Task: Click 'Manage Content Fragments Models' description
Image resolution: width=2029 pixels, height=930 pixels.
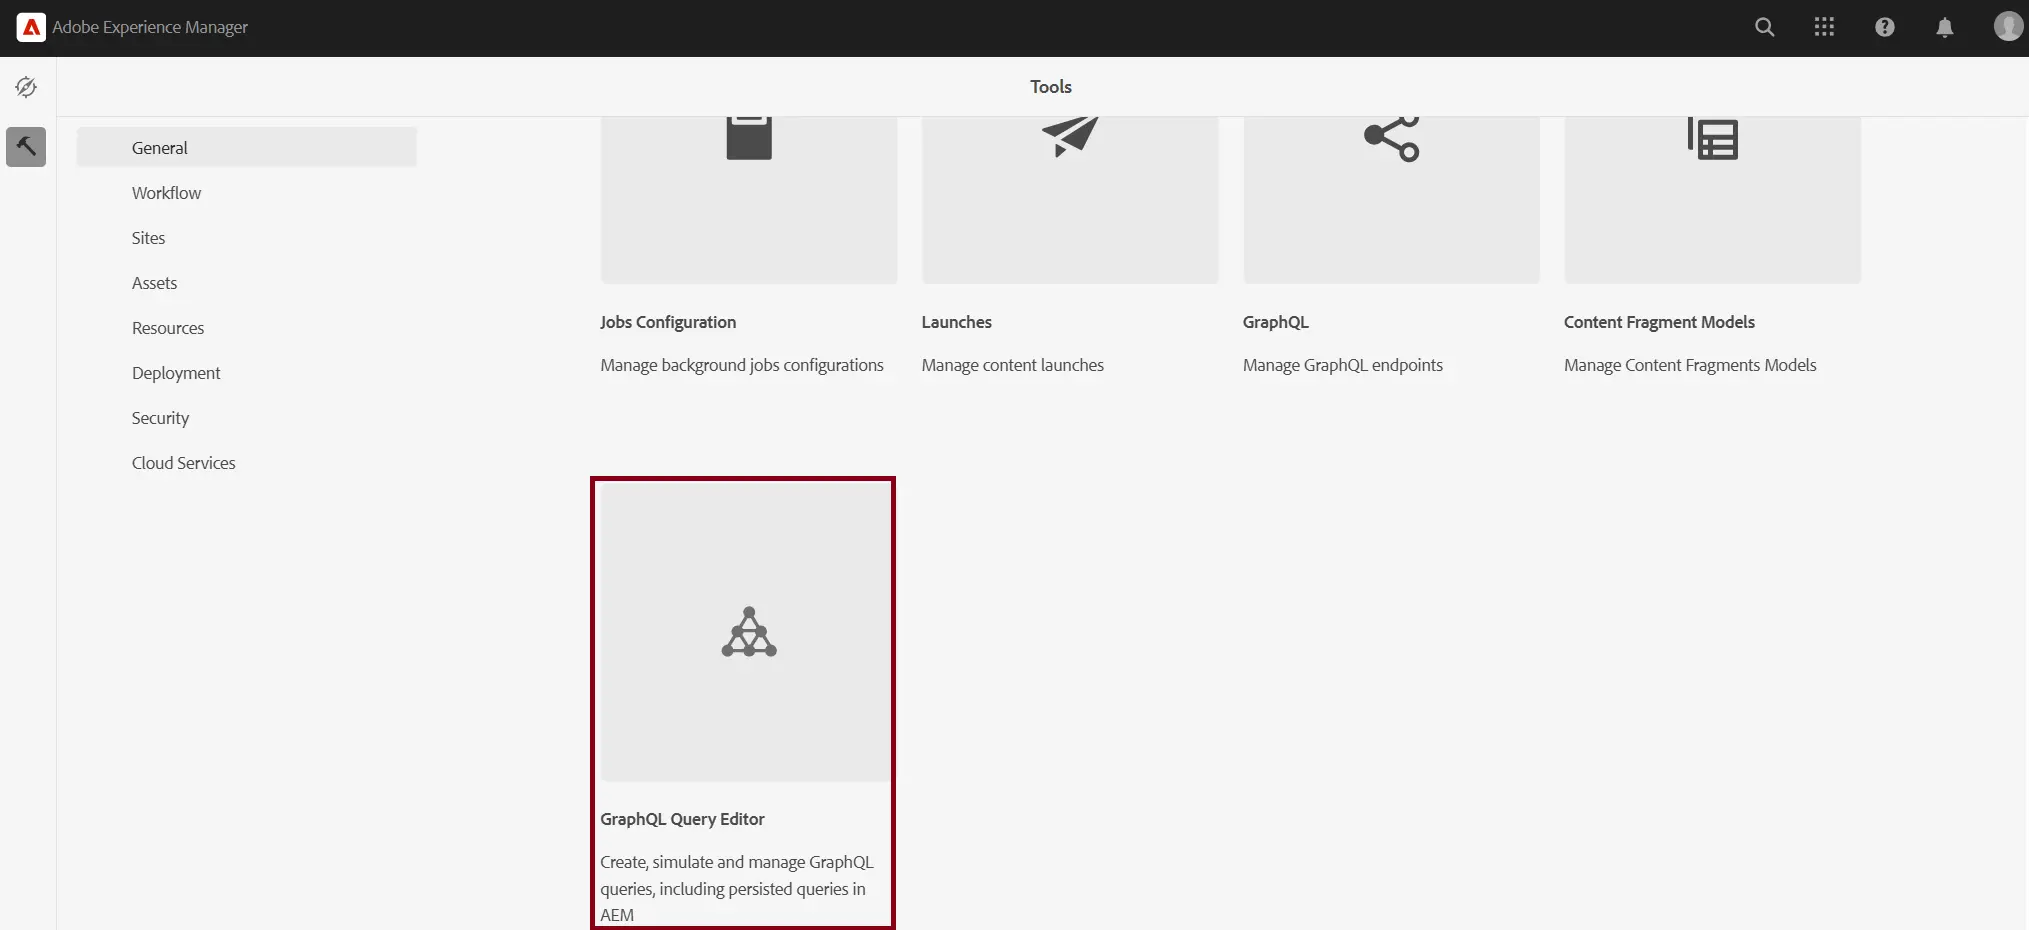Action: click(x=1690, y=365)
